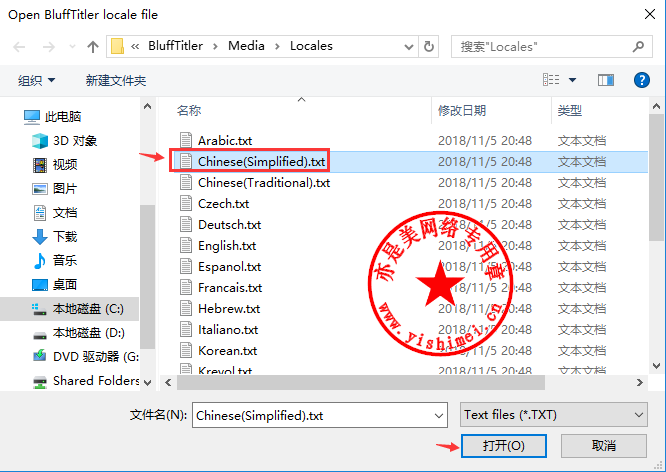Go up one folder level arrow
Screen dimensions: 666x472
93,46
